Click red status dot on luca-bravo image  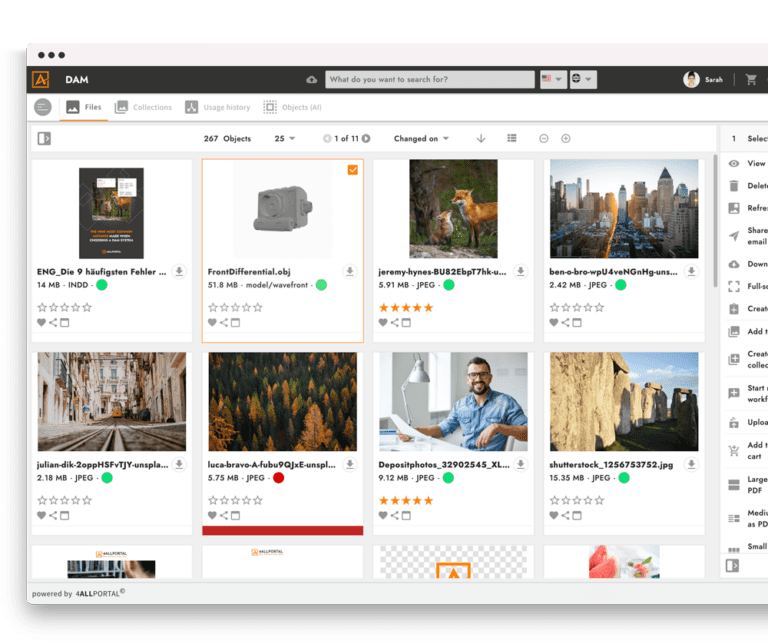278,478
